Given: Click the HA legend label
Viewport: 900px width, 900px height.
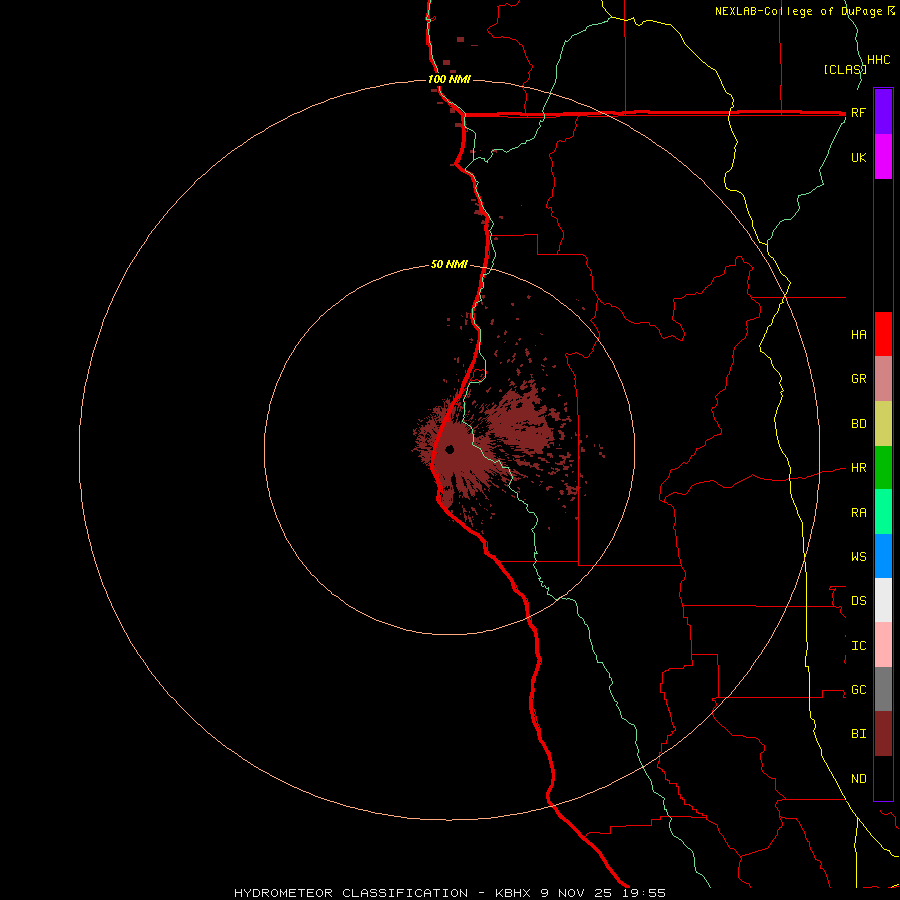Looking at the screenshot, I should (x=858, y=335).
